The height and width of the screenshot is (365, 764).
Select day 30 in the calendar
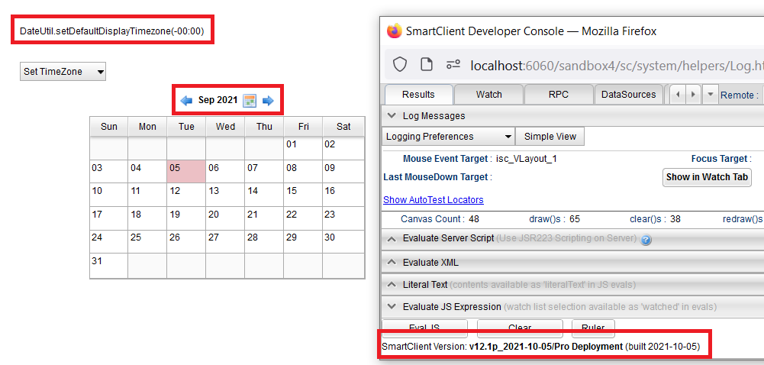pyautogui.click(x=343, y=241)
